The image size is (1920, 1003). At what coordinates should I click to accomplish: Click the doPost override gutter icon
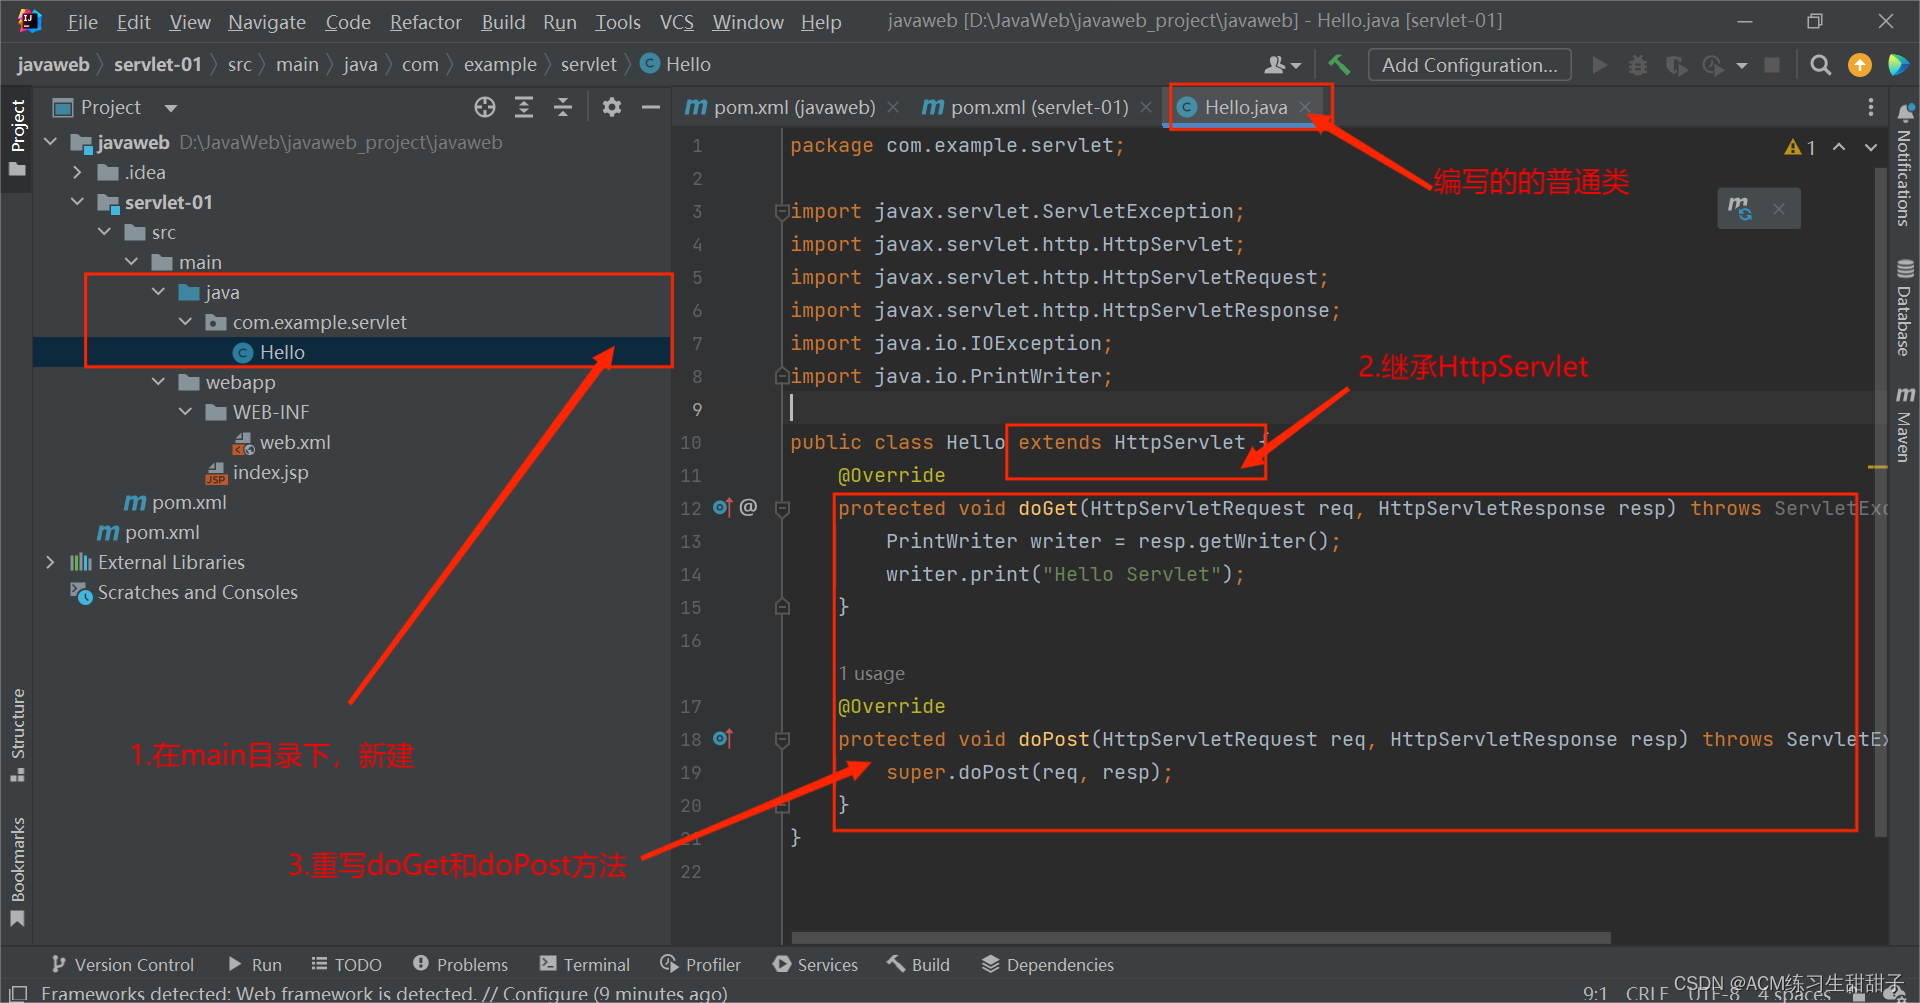[x=722, y=739]
